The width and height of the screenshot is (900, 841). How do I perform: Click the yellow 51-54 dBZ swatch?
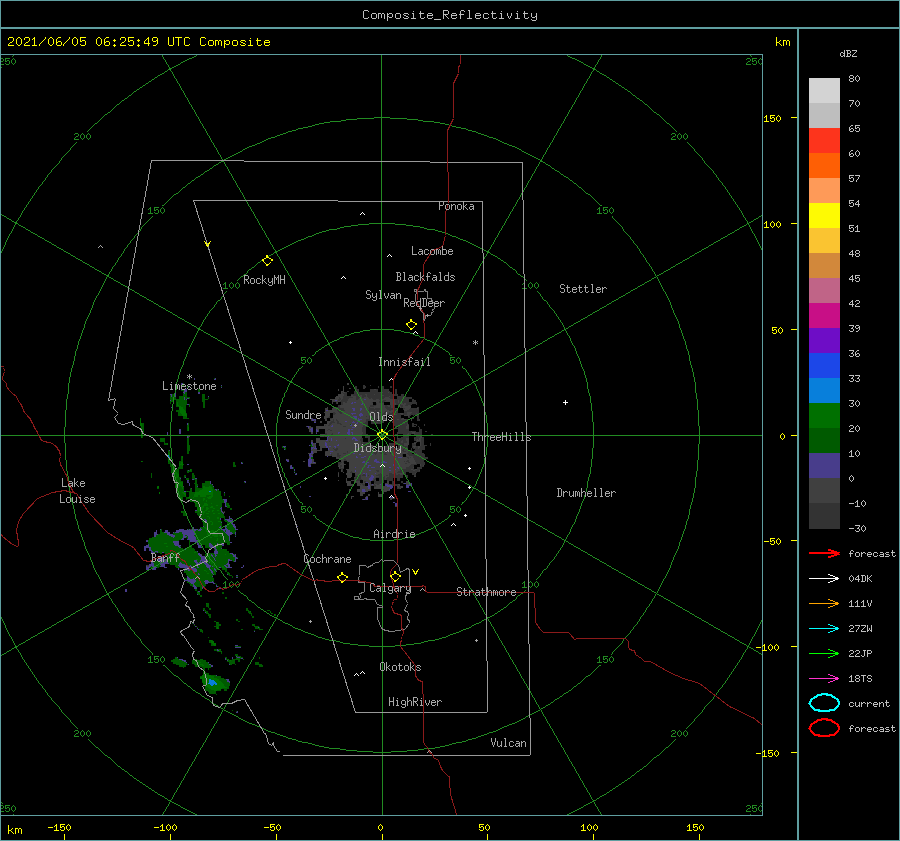pyautogui.click(x=824, y=215)
